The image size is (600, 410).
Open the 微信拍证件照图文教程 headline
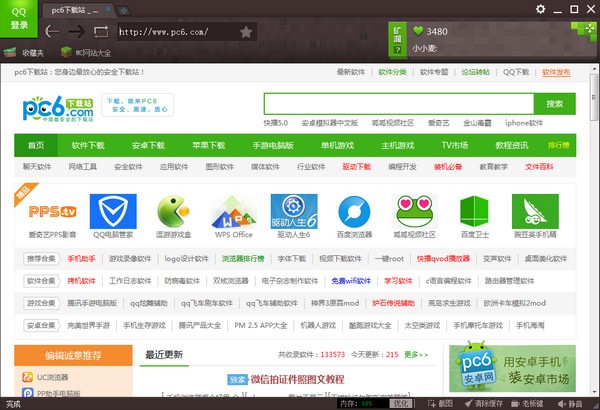click(x=297, y=379)
